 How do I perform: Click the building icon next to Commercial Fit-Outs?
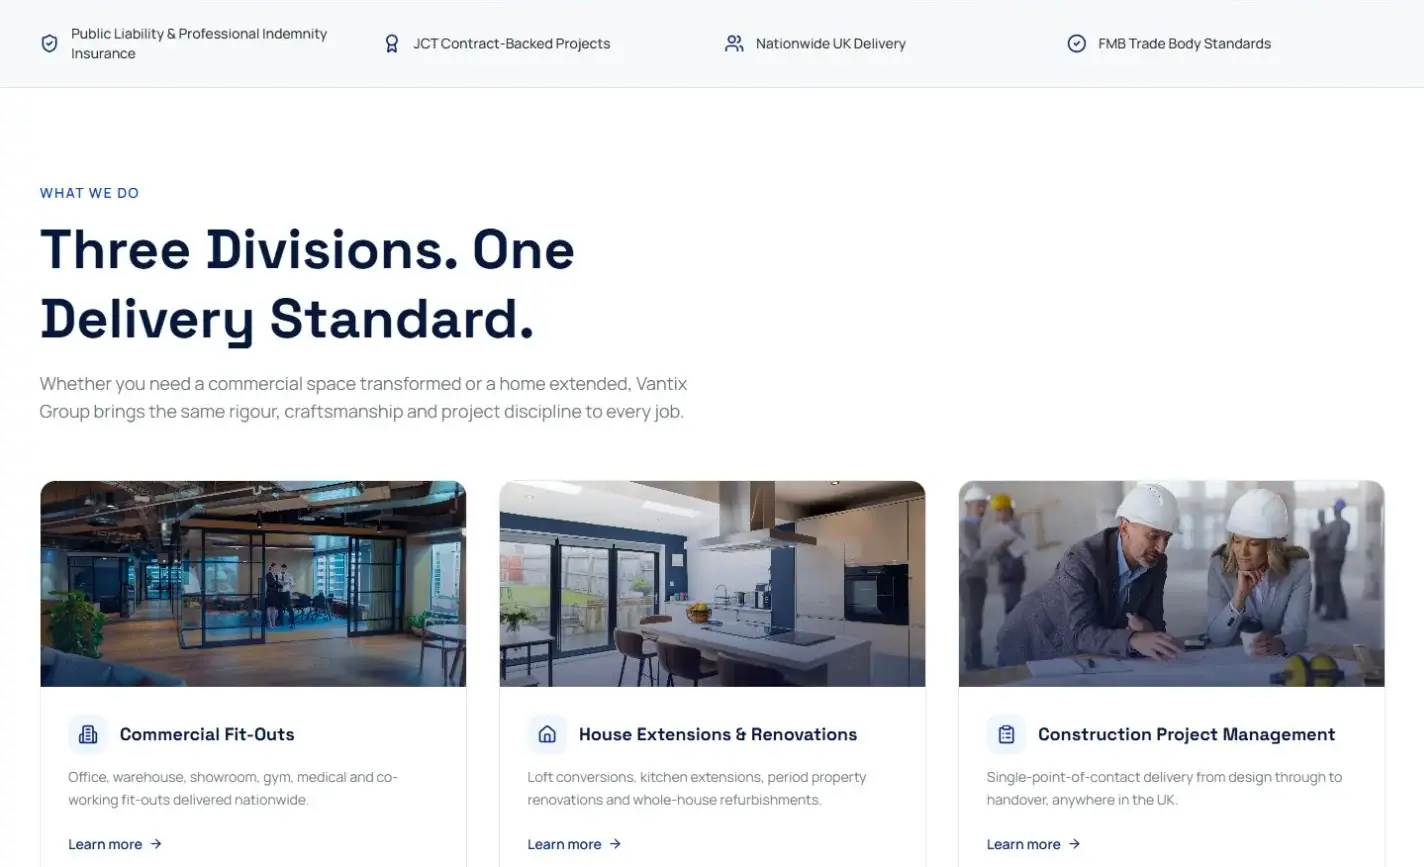coord(88,734)
